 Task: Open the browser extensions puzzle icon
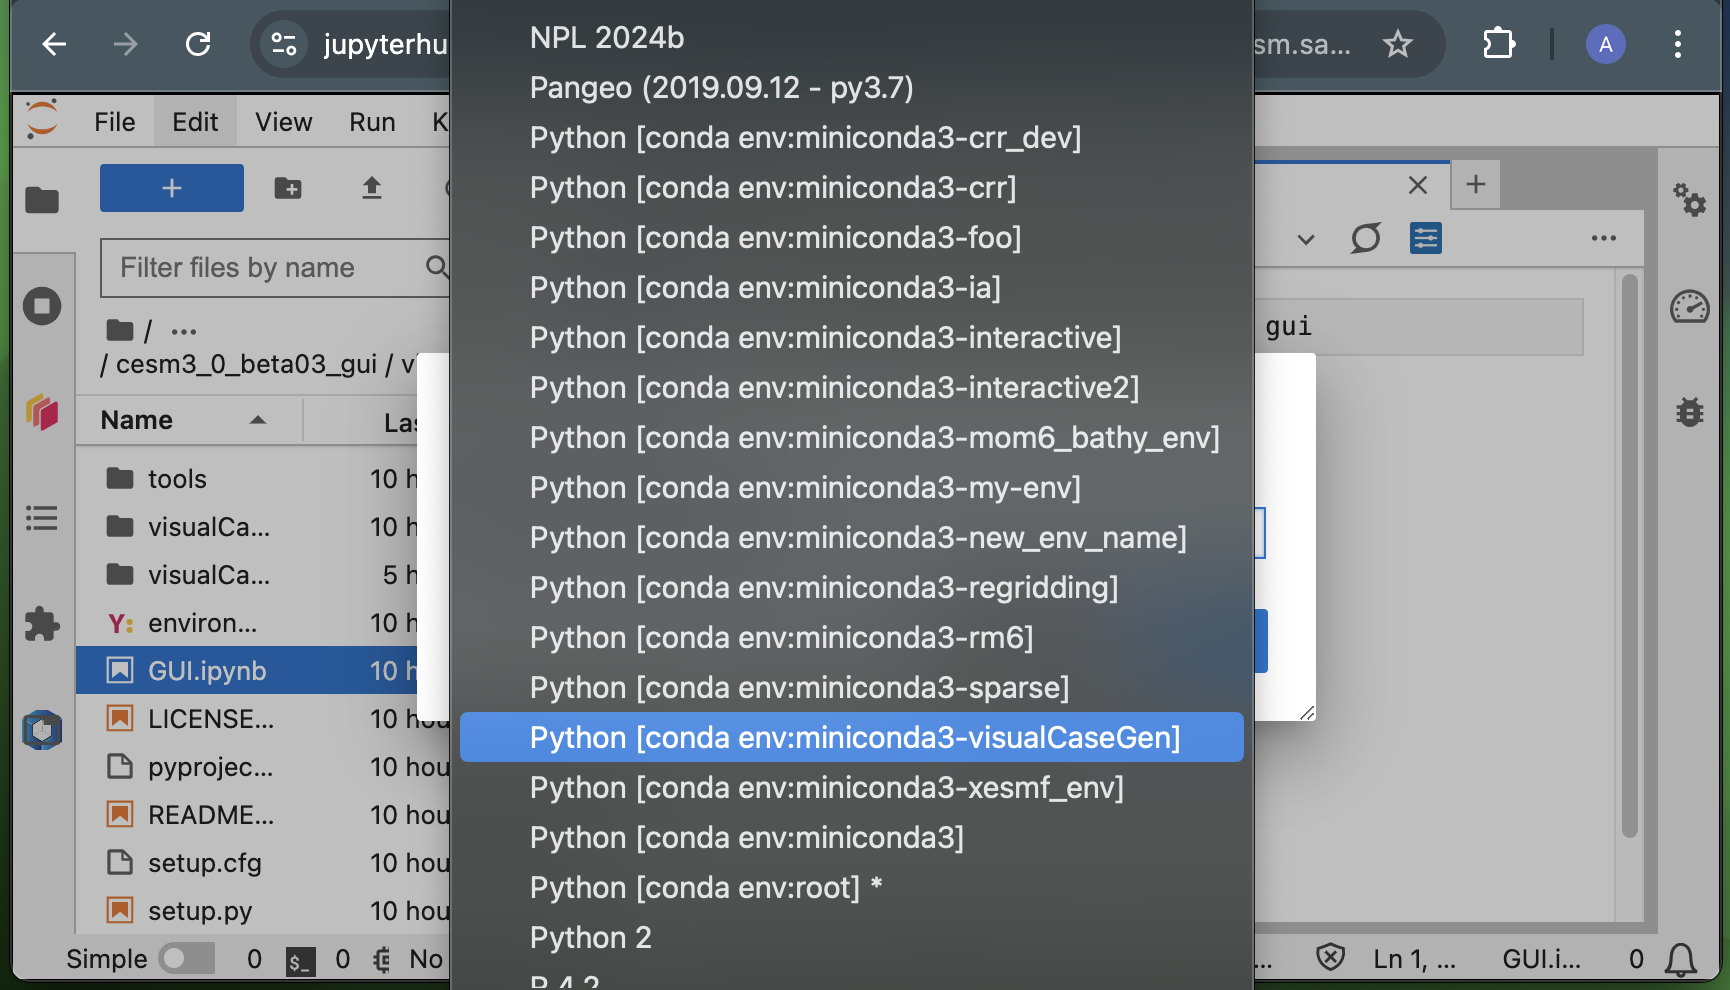tap(1498, 44)
